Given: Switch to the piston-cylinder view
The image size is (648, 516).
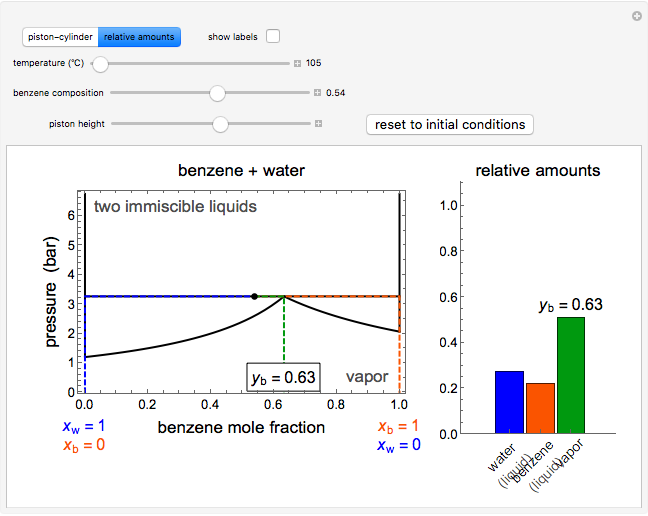Looking at the screenshot, I should (60, 37).
